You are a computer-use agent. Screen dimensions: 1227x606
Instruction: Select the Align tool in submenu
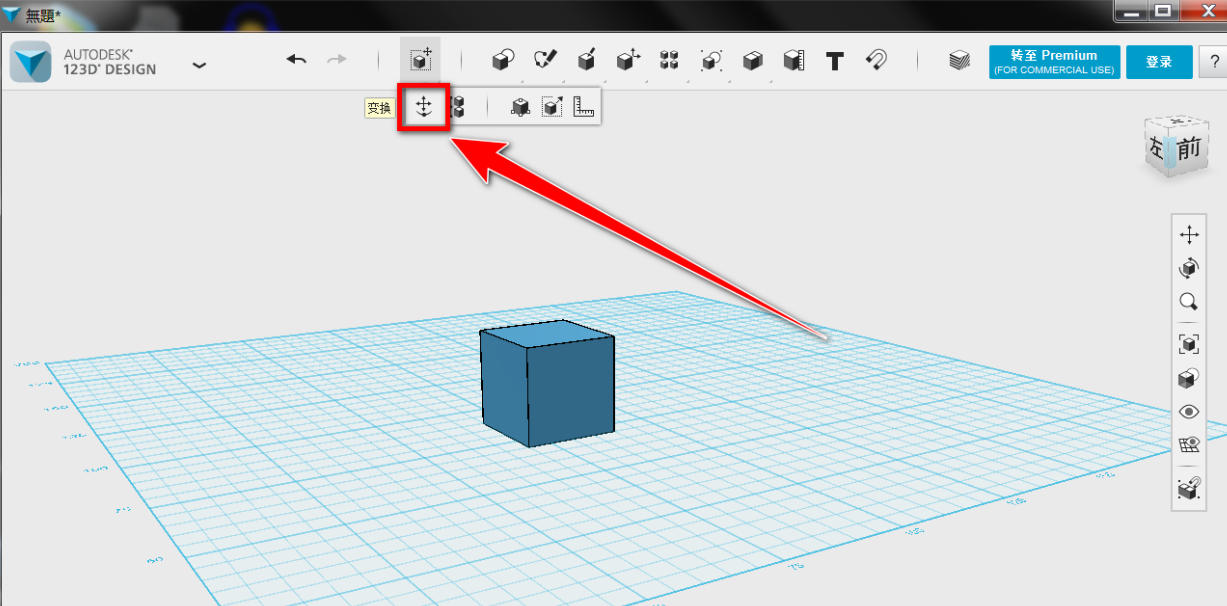pyautogui.click(x=456, y=106)
